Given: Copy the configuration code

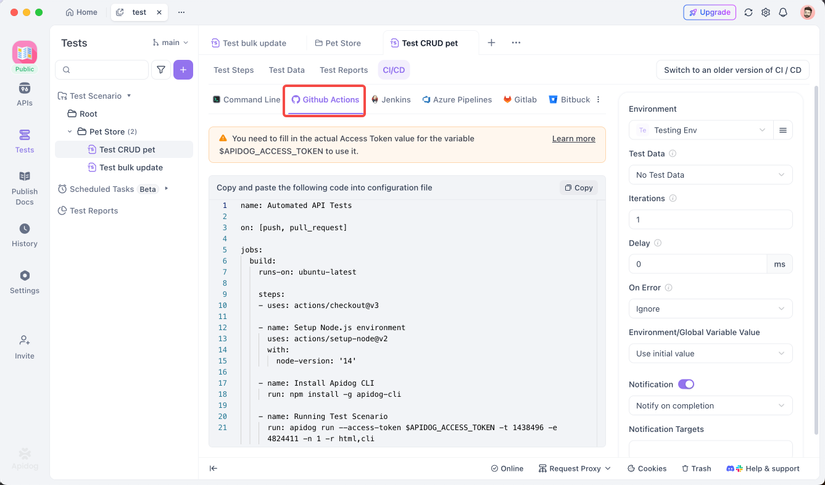Looking at the screenshot, I should tap(578, 188).
